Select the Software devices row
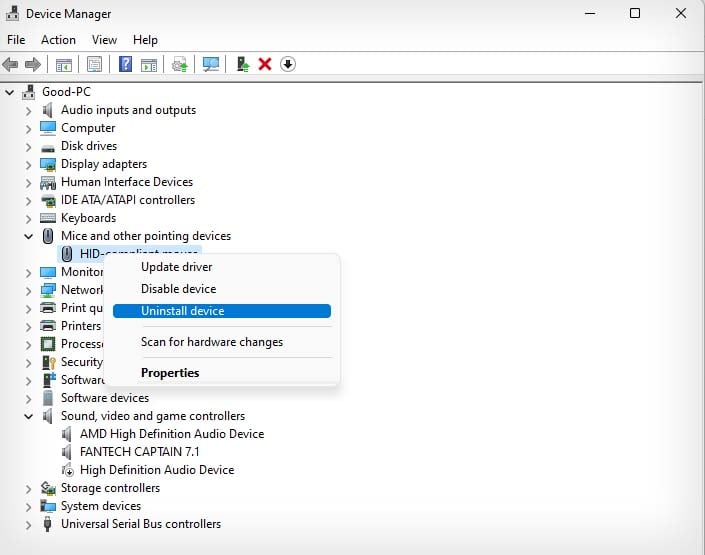The width and height of the screenshot is (705, 555). tap(105, 398)
